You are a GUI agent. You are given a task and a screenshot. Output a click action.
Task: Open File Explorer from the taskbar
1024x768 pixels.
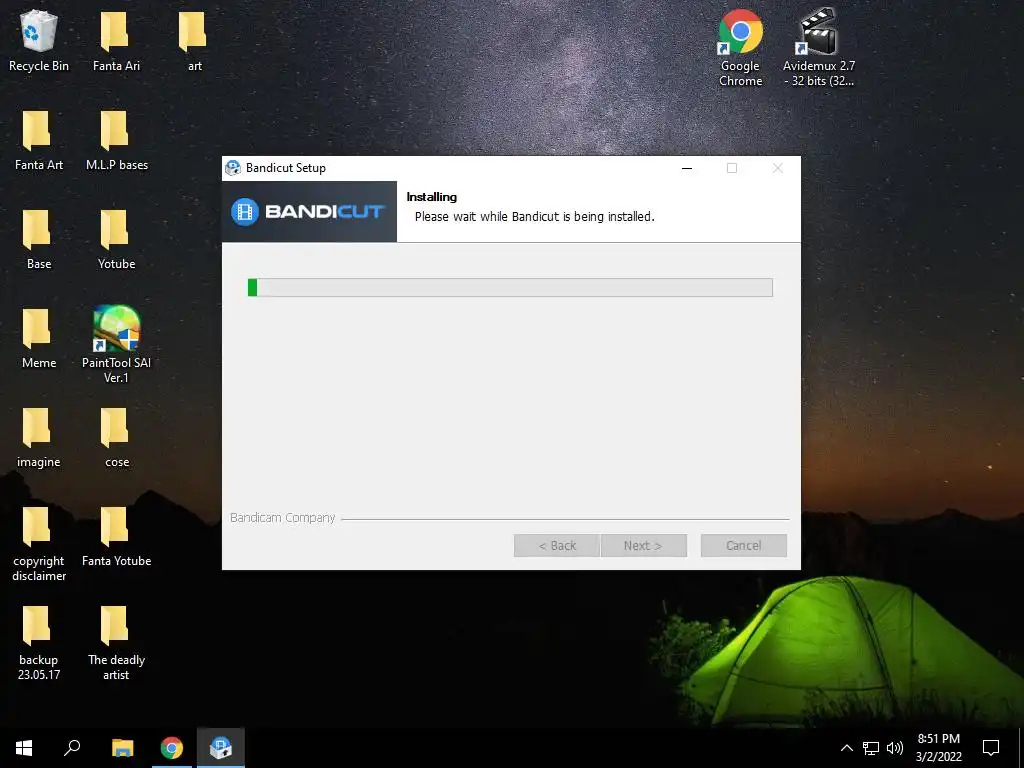[122, 748]
